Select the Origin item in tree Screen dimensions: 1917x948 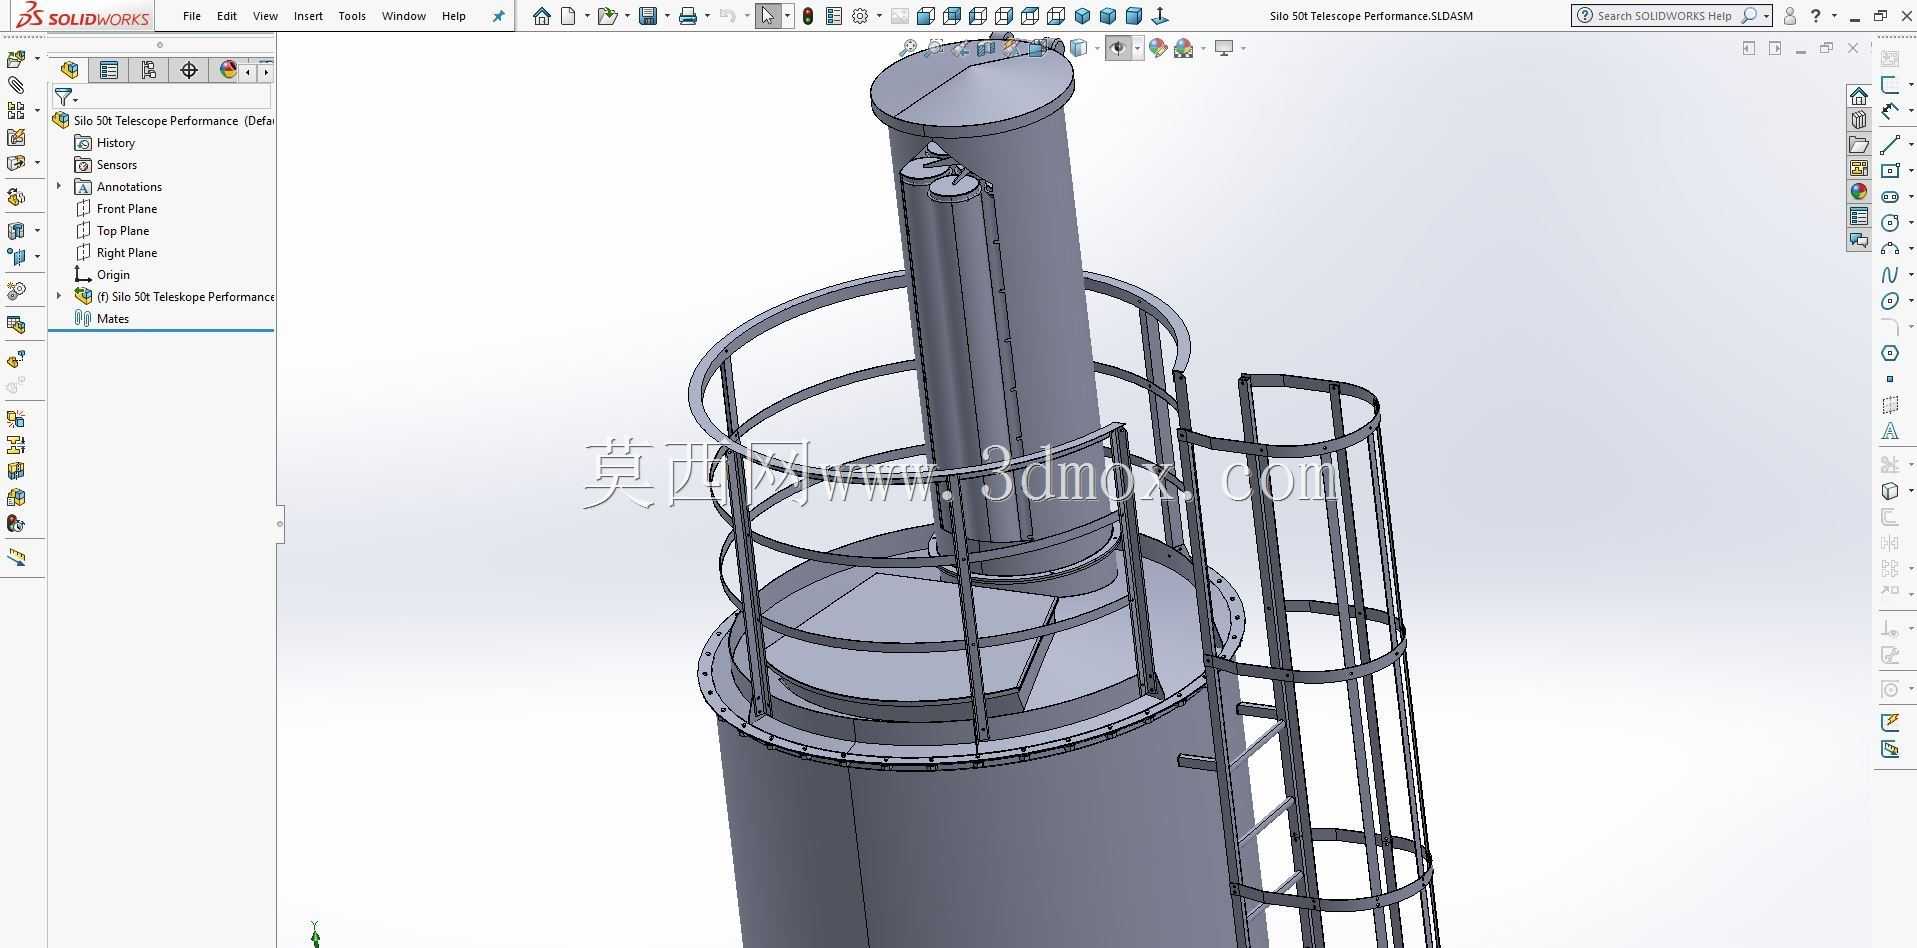pos(113,274)
